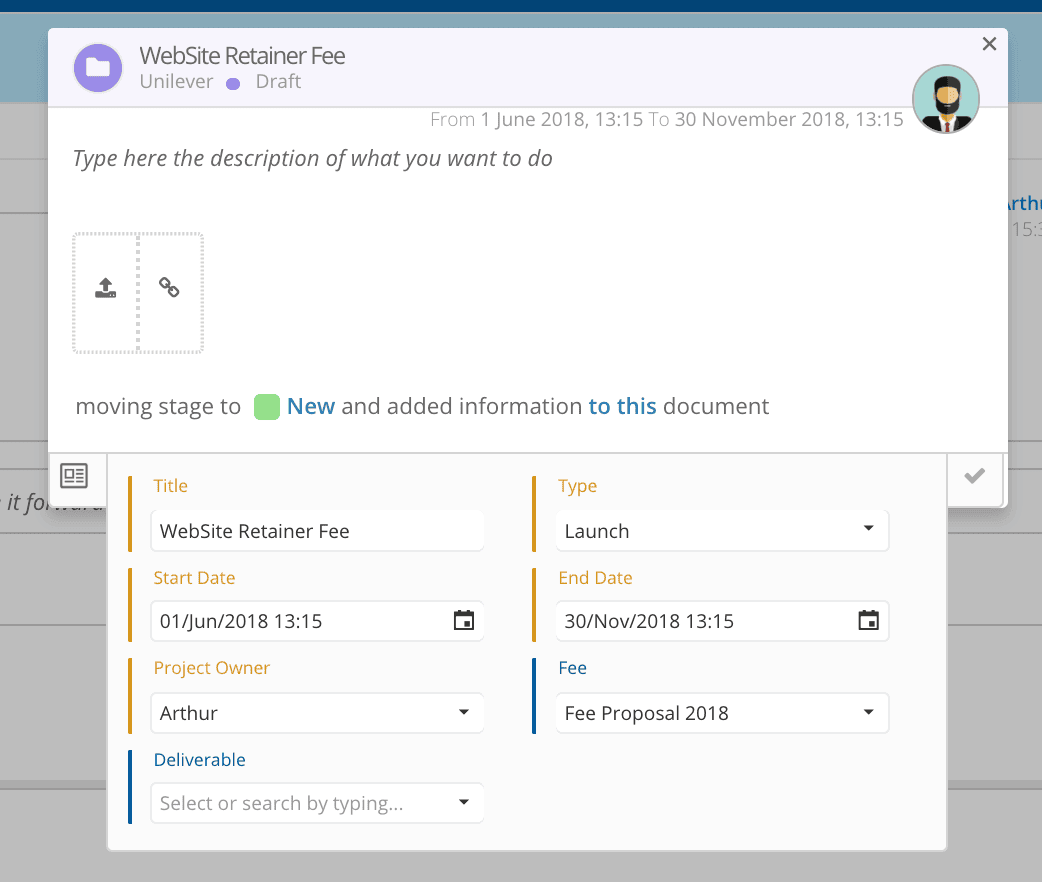Click the attach link chain icon
1042x882 pixels.
point(170,289)
